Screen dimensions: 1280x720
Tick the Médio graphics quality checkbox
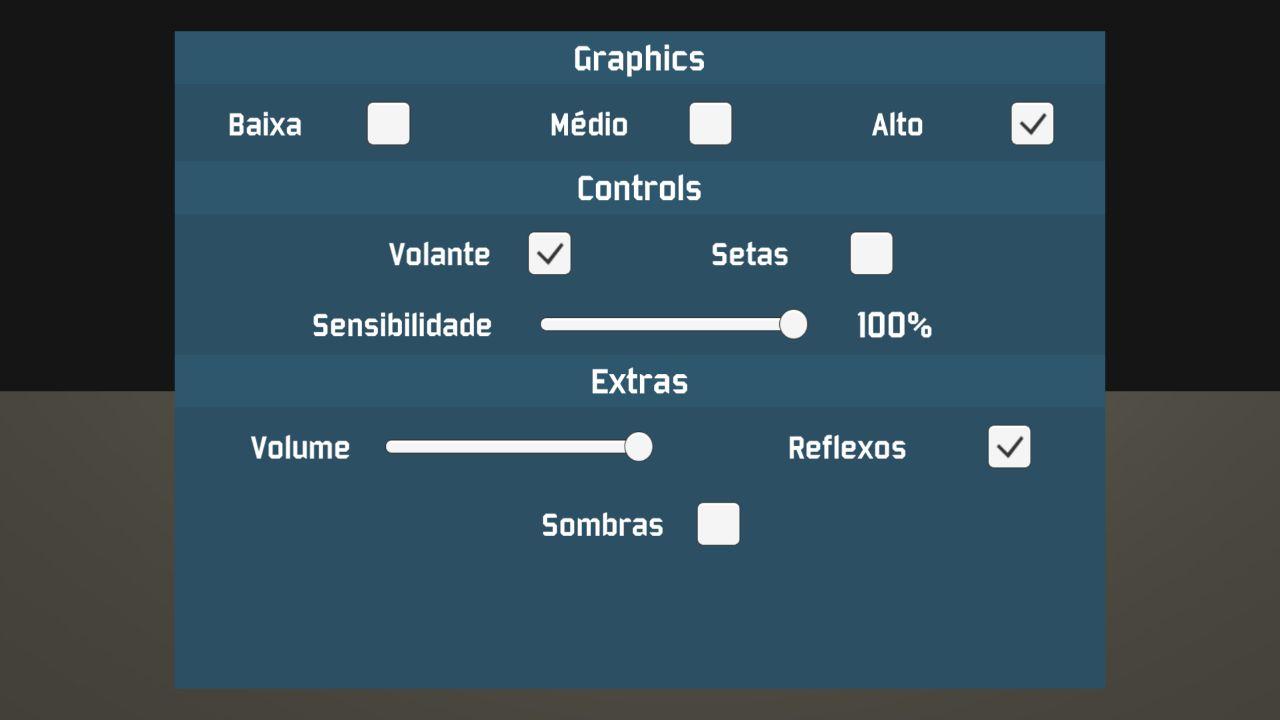click(710, 124)
